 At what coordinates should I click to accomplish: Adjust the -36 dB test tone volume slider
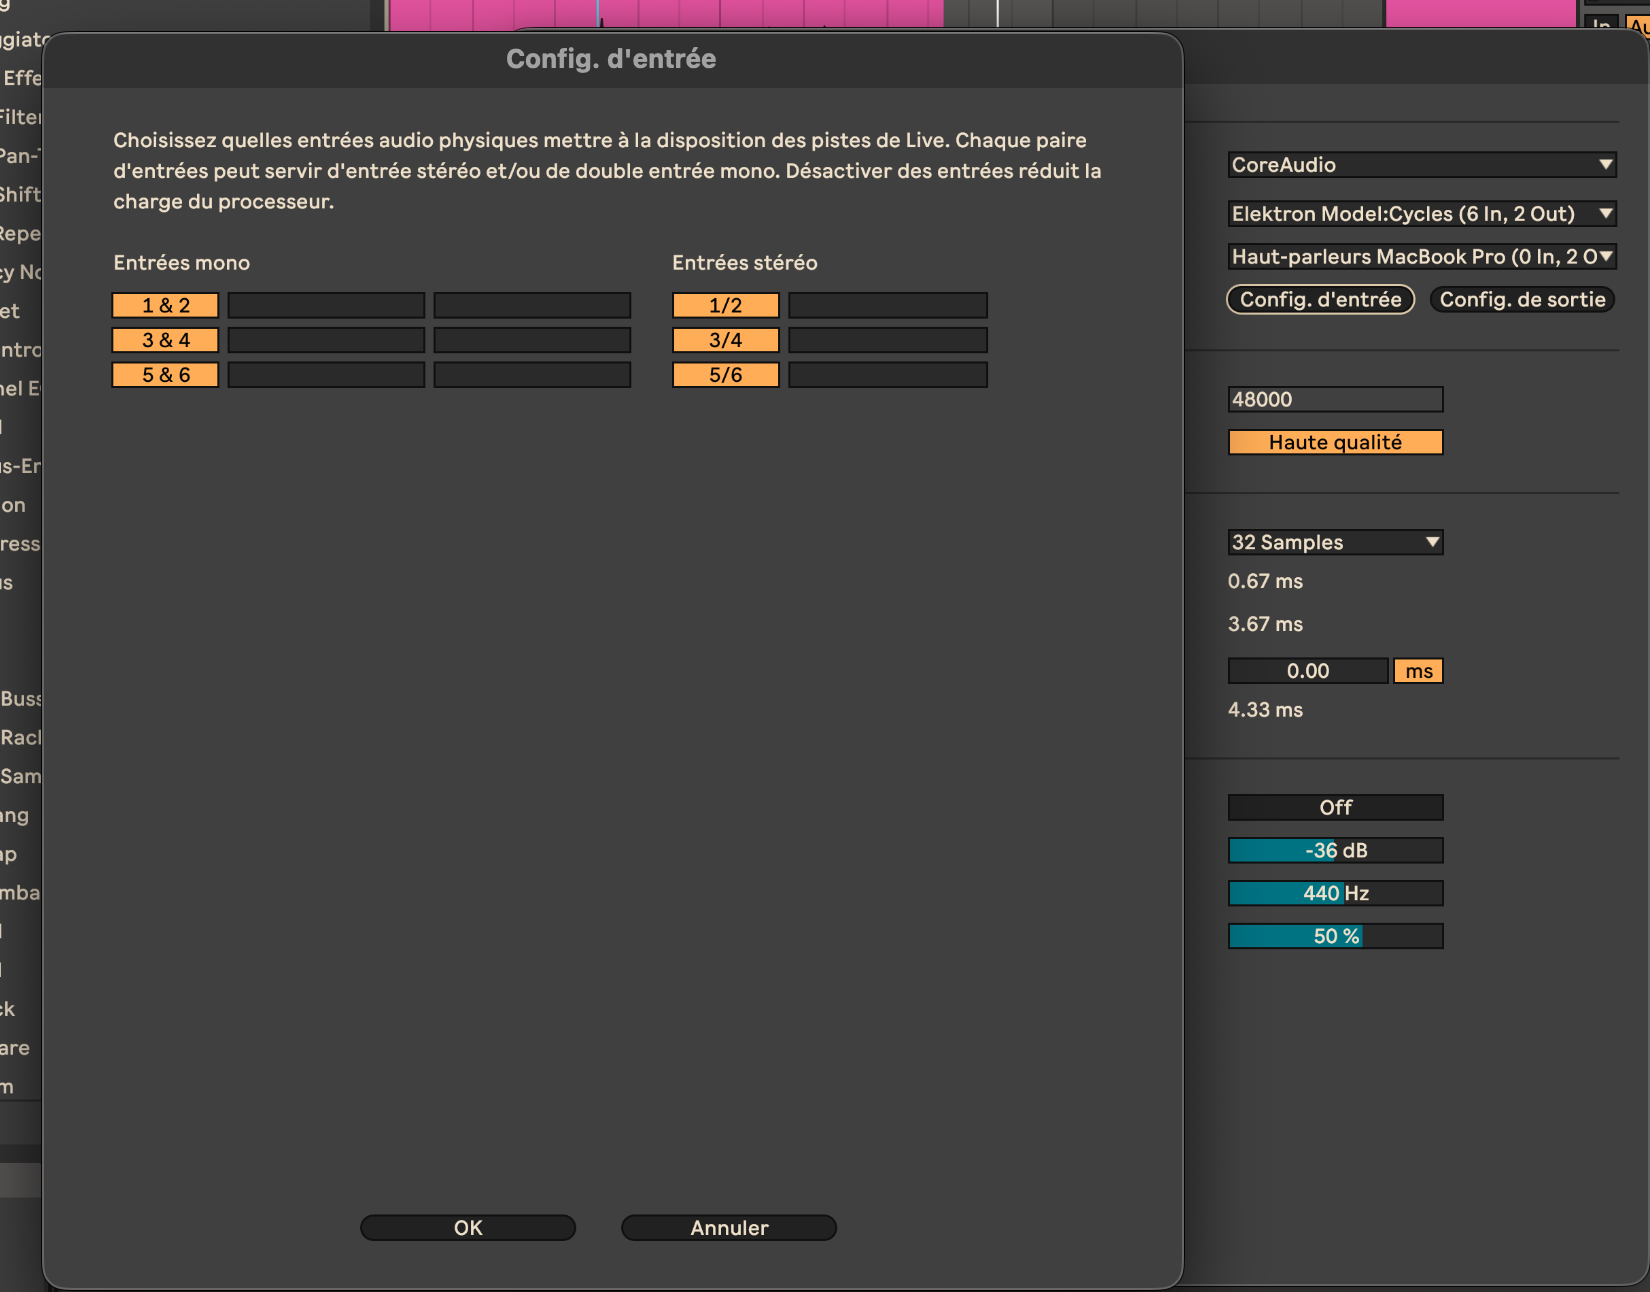pos(1335,851)
